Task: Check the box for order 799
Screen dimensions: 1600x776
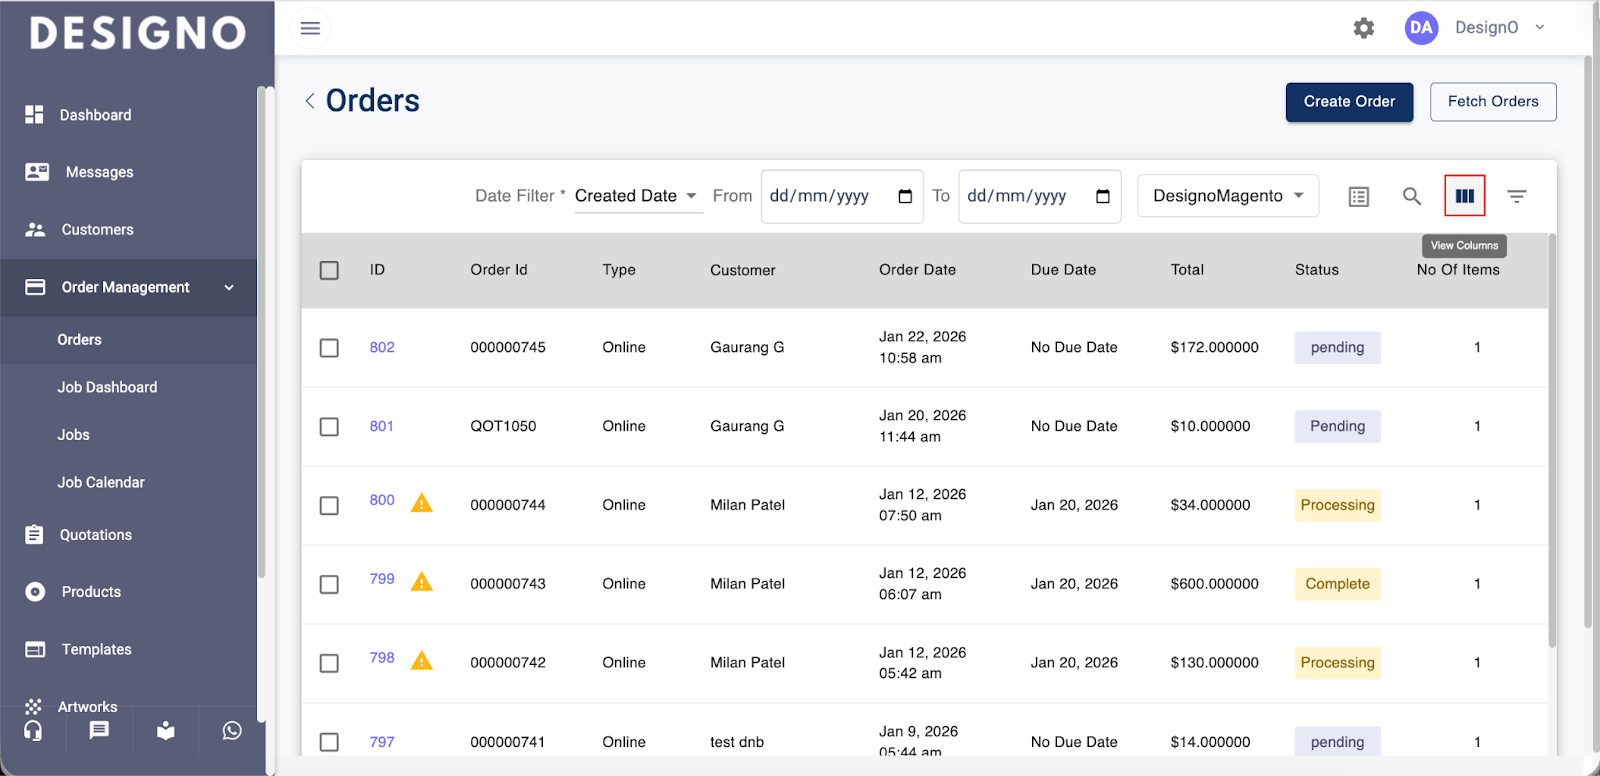Action: (329, 584)
